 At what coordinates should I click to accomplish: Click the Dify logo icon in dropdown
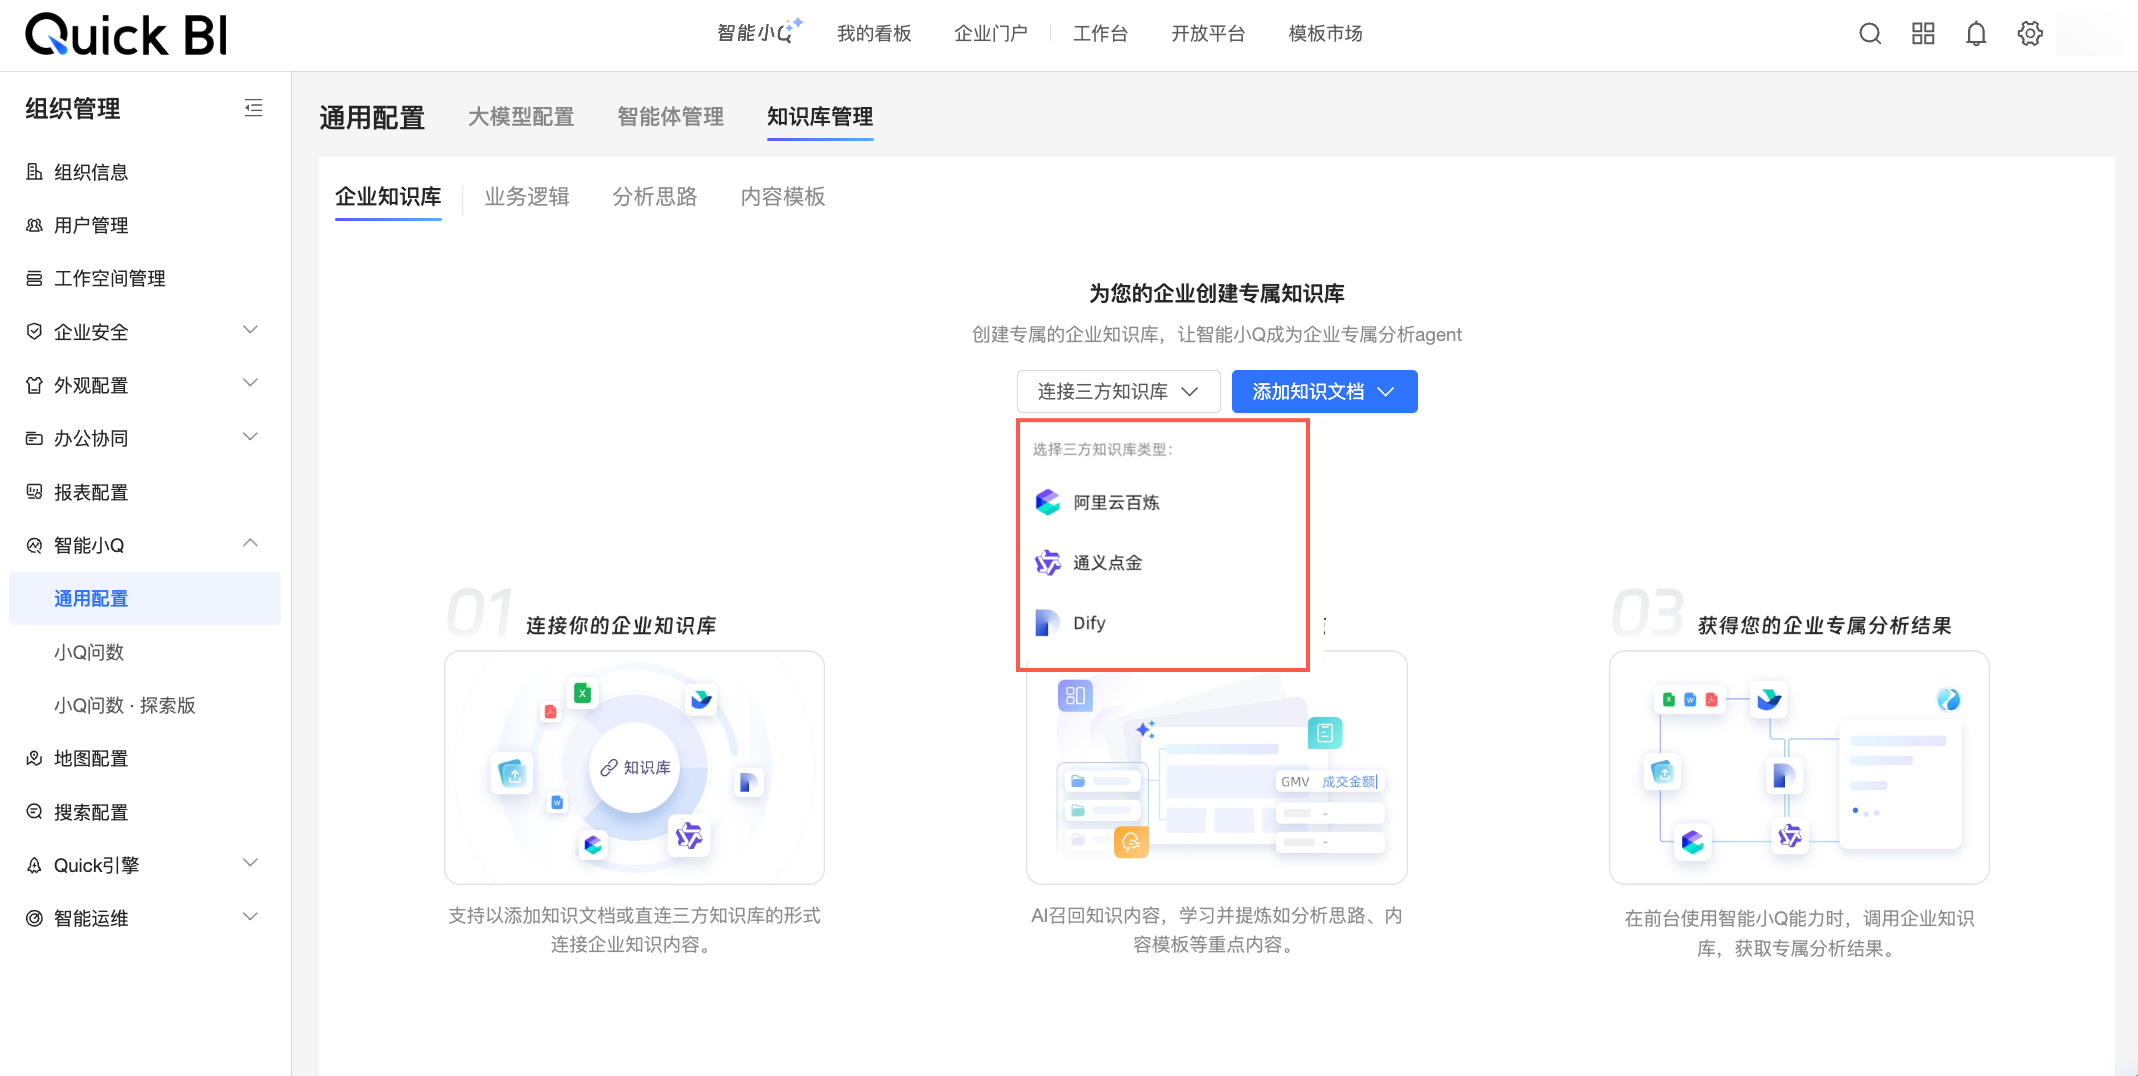[1047, 623]
